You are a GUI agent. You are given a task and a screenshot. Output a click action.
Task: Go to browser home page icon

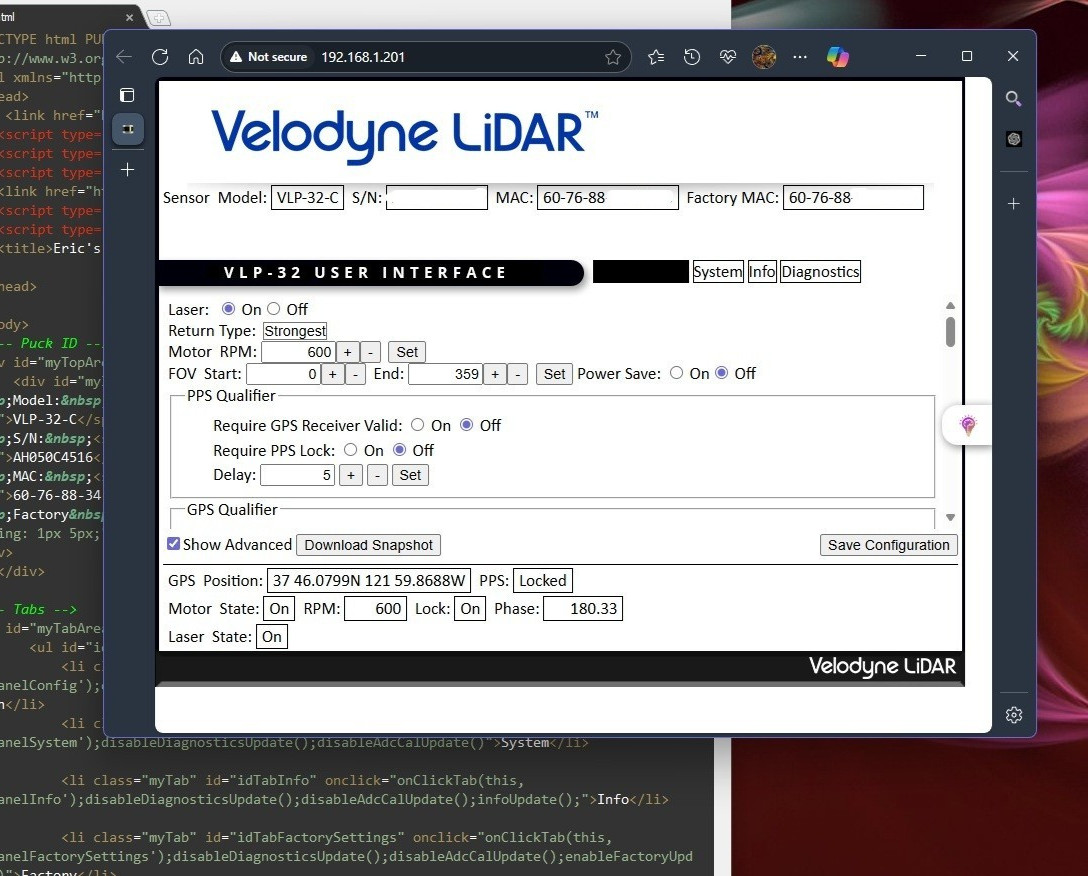coord(196,57)
